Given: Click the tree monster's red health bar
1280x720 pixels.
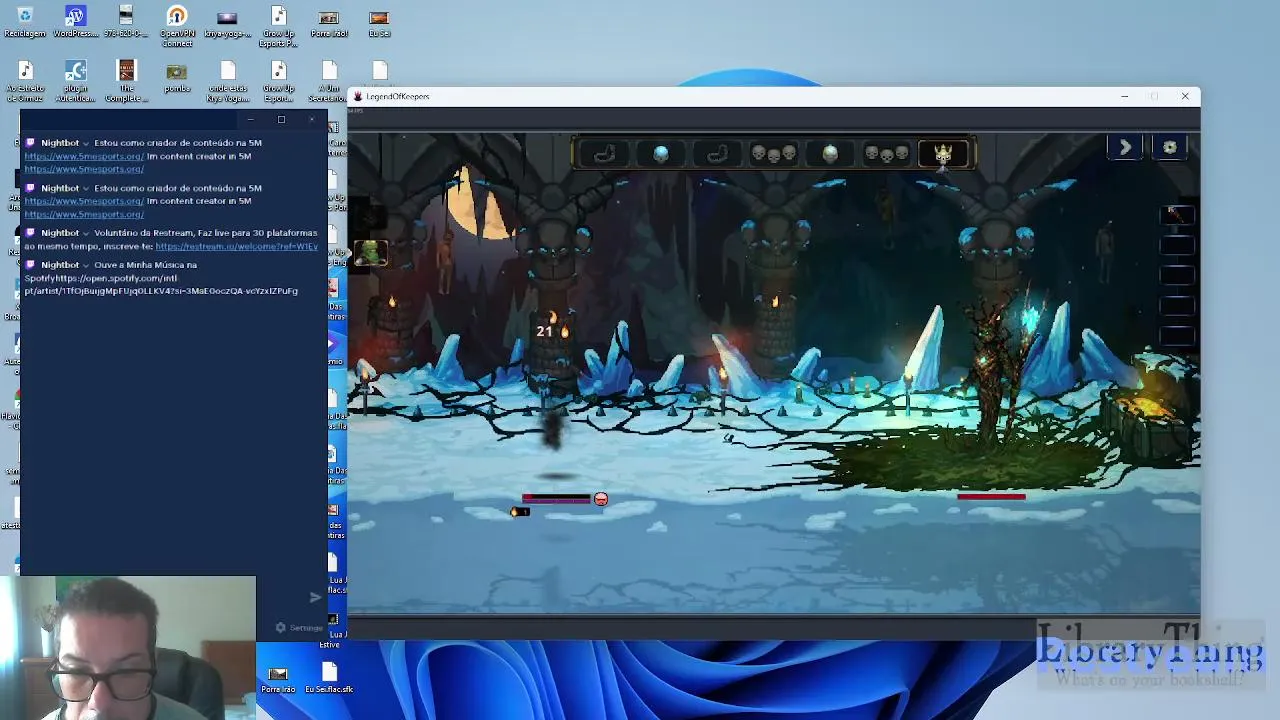Looking at the screenshot, I should 991,496.
